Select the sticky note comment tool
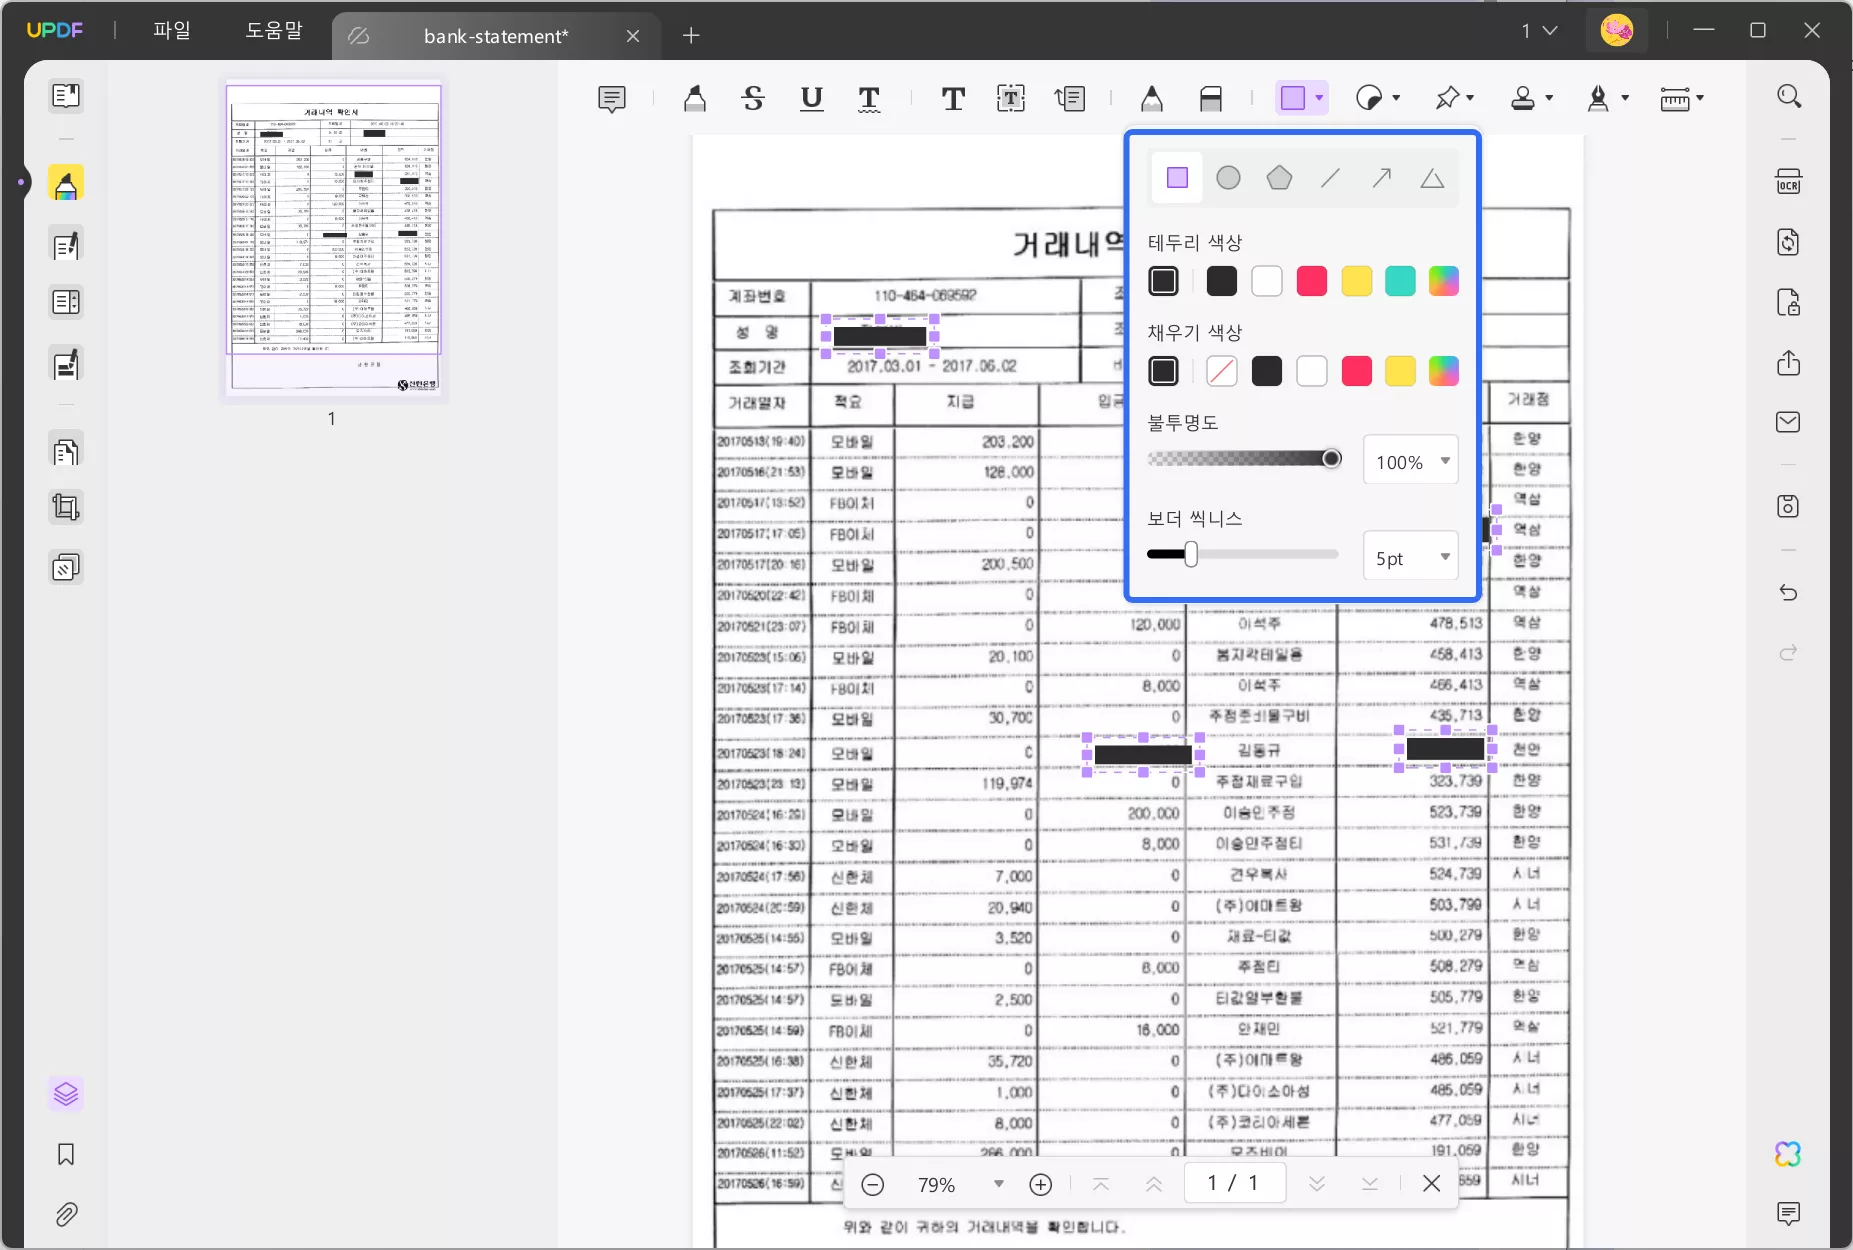This screenshot has width=1853, height=1250. point(612,98)
